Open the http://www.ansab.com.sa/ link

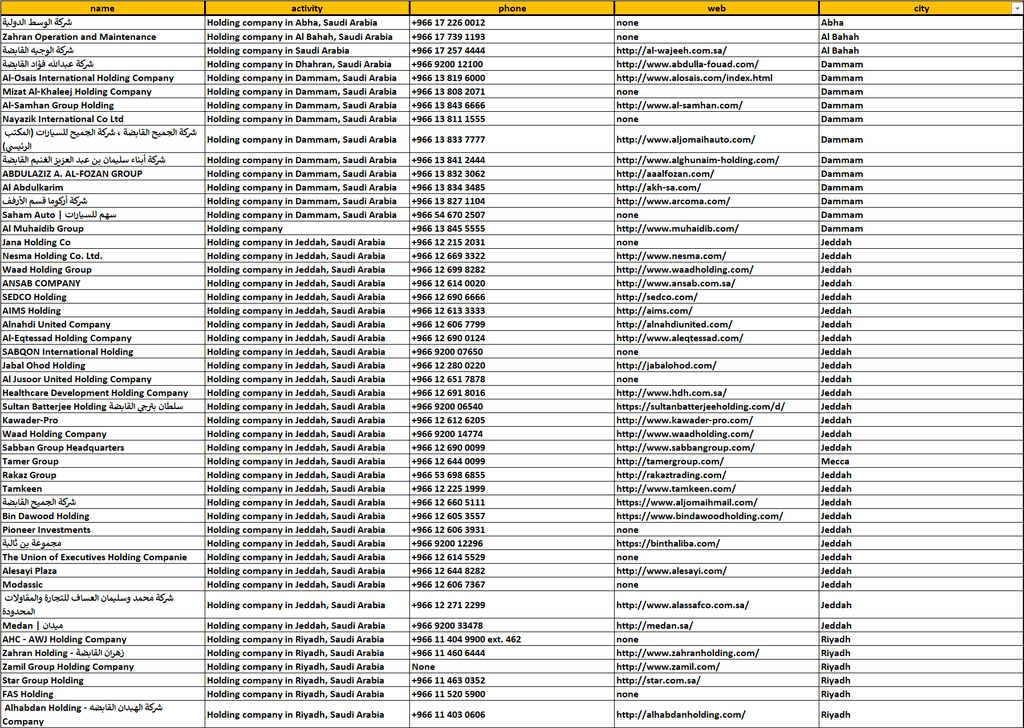click(675, 283)
